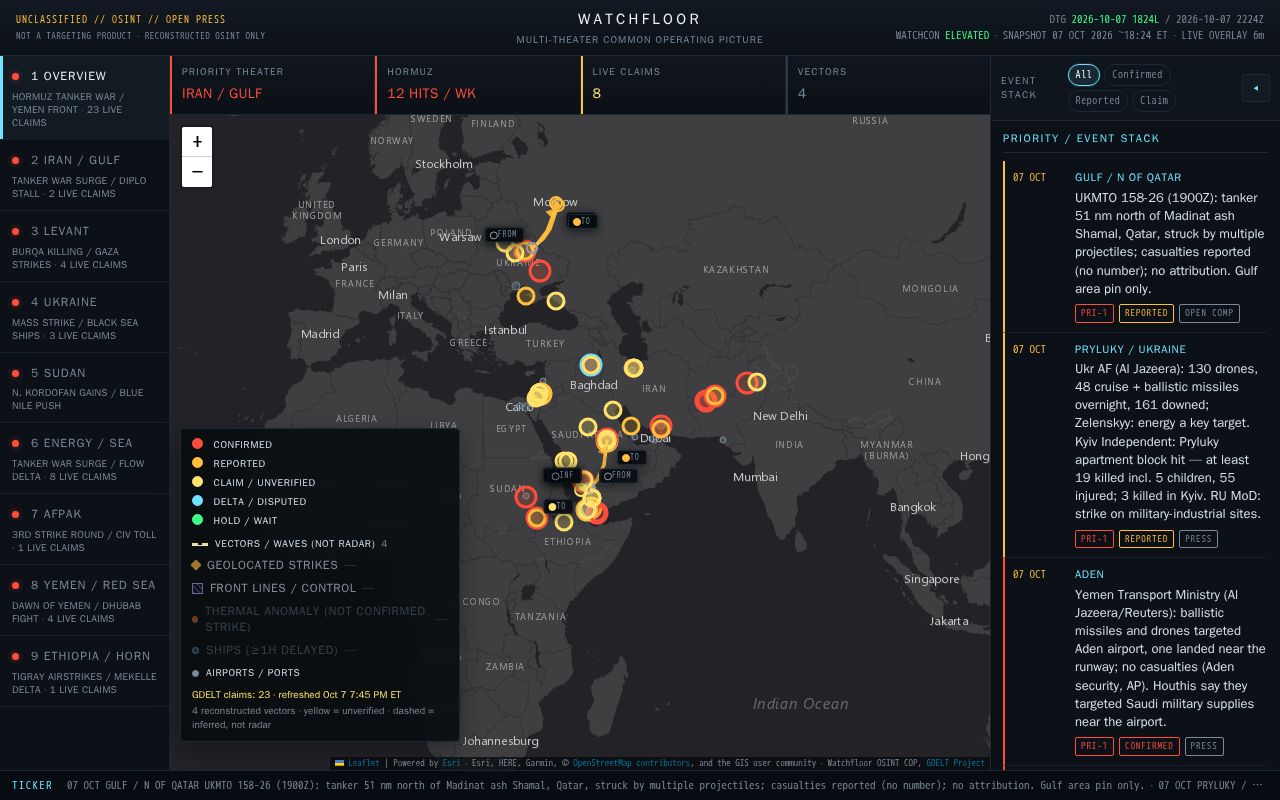This screenshot has height=800, width=1280.
Task: Select the marker at Dubai
Action: 660,428
